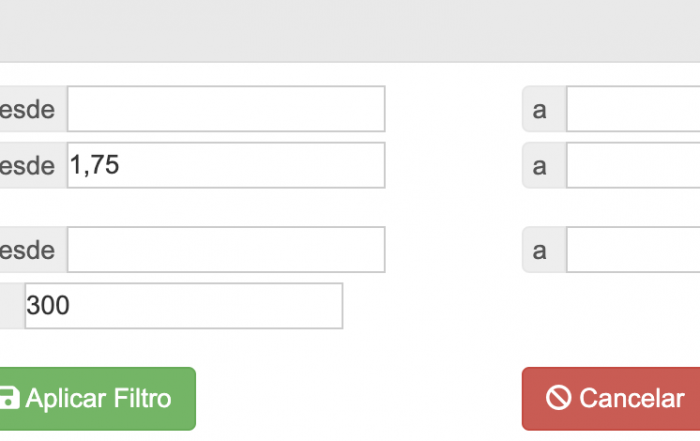Focus the 'a' field directly above Cancelar

tap(632, 250)
